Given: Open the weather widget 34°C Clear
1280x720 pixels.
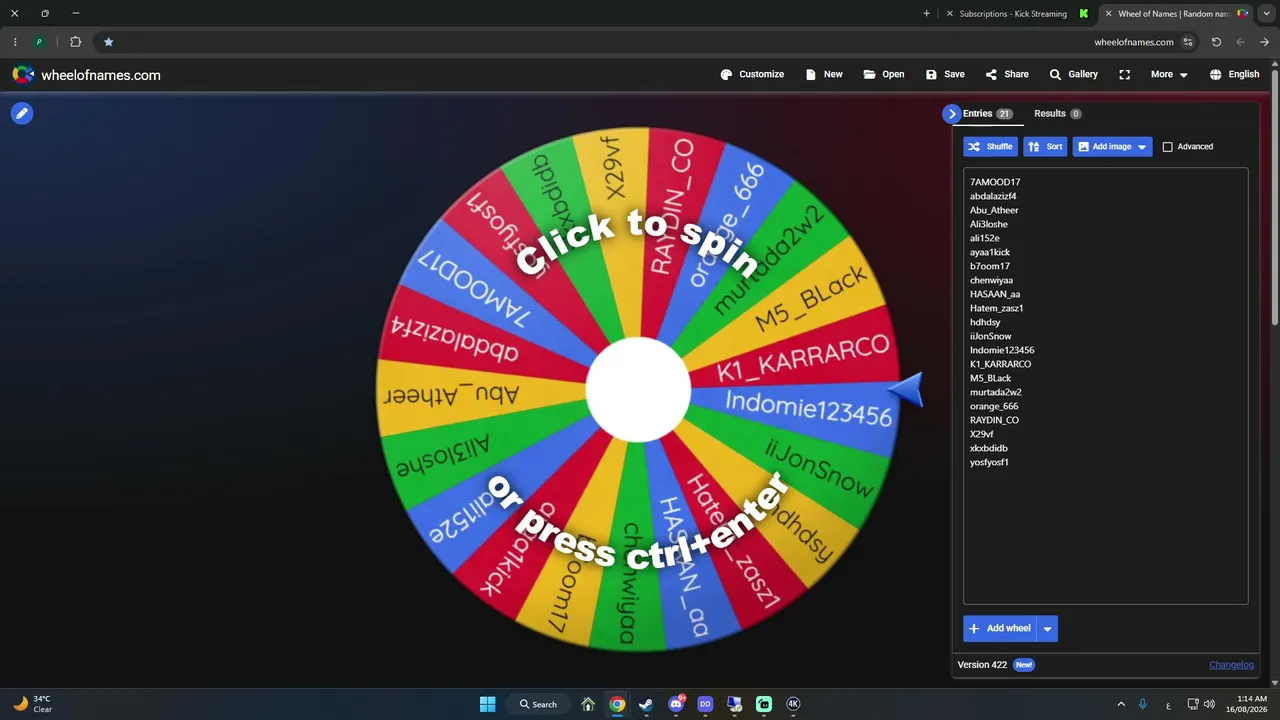Looking at the screenshot, I should [32, 704].
